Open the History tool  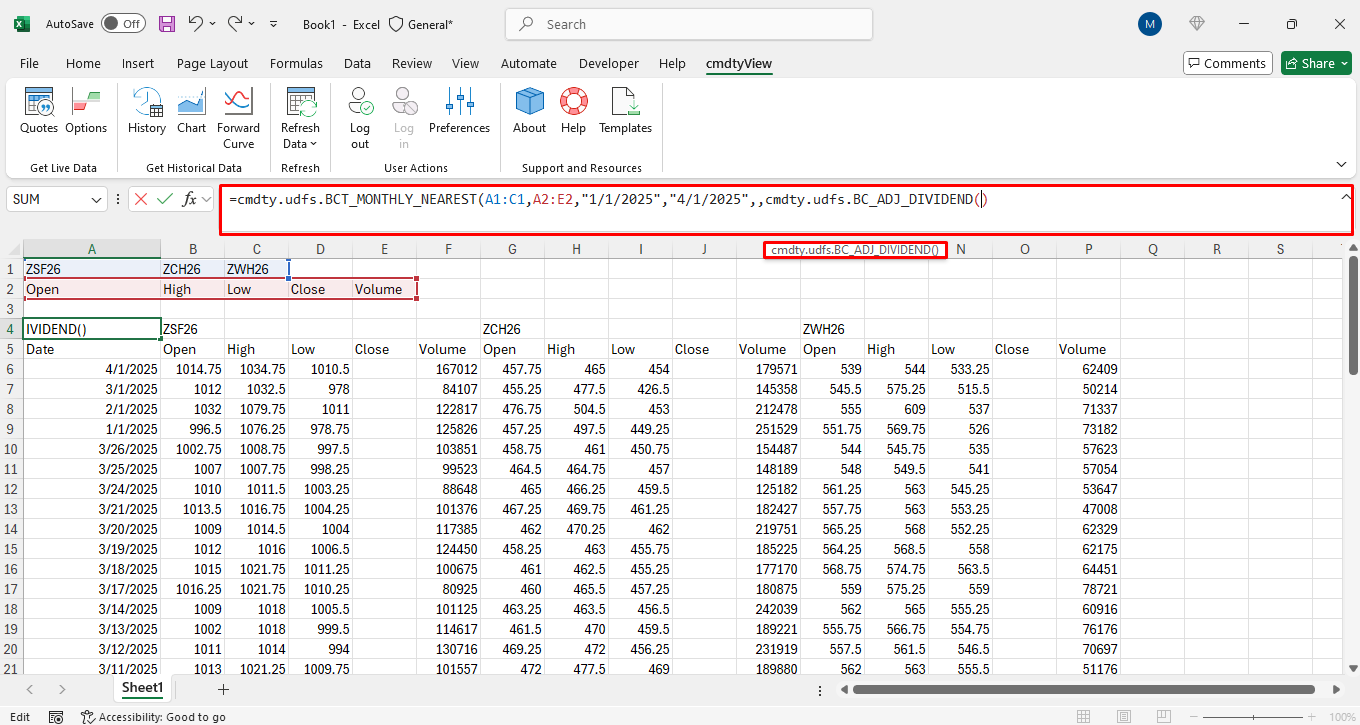pyautogui.click(x=147, y=110)
